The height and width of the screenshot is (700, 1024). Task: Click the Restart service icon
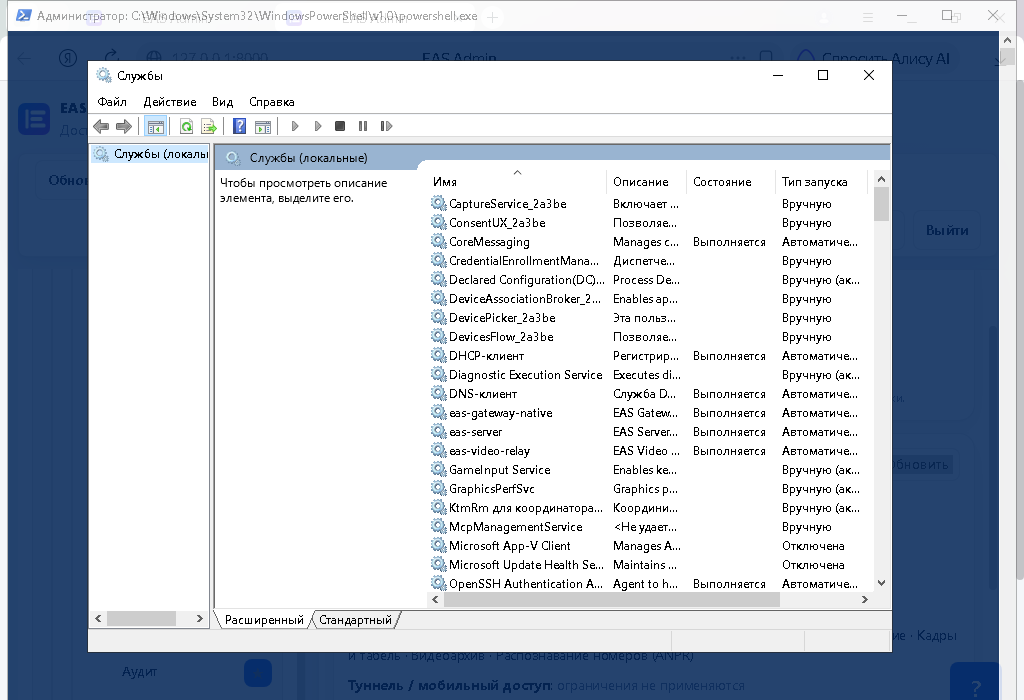tap(386, 126)
